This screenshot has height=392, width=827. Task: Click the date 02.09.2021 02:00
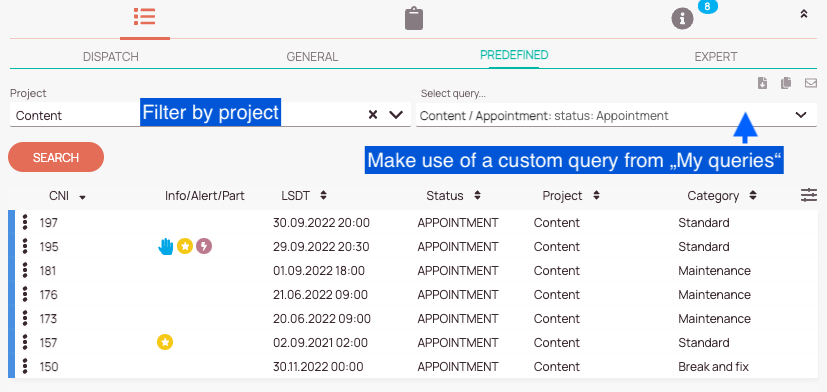tap(320, 343)
